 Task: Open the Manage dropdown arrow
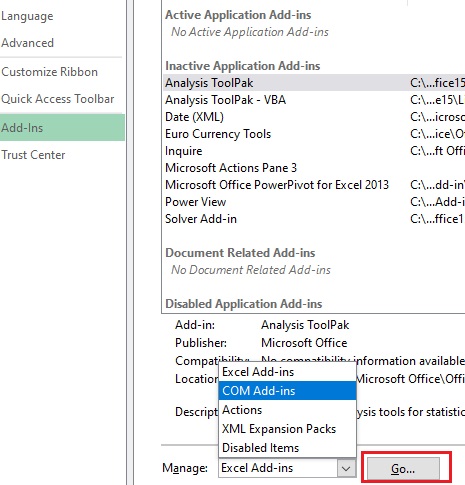pyautogui.click(x=346, y=468)
